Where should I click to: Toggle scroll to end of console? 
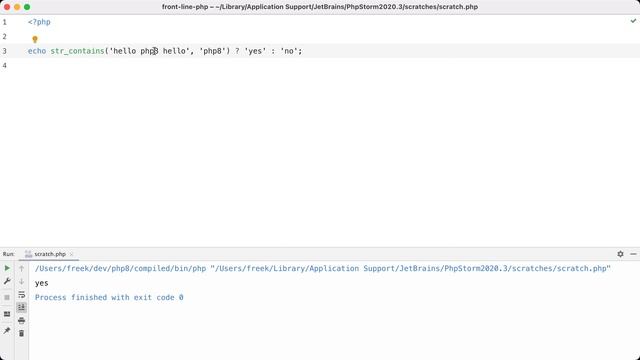coord(22,307)
